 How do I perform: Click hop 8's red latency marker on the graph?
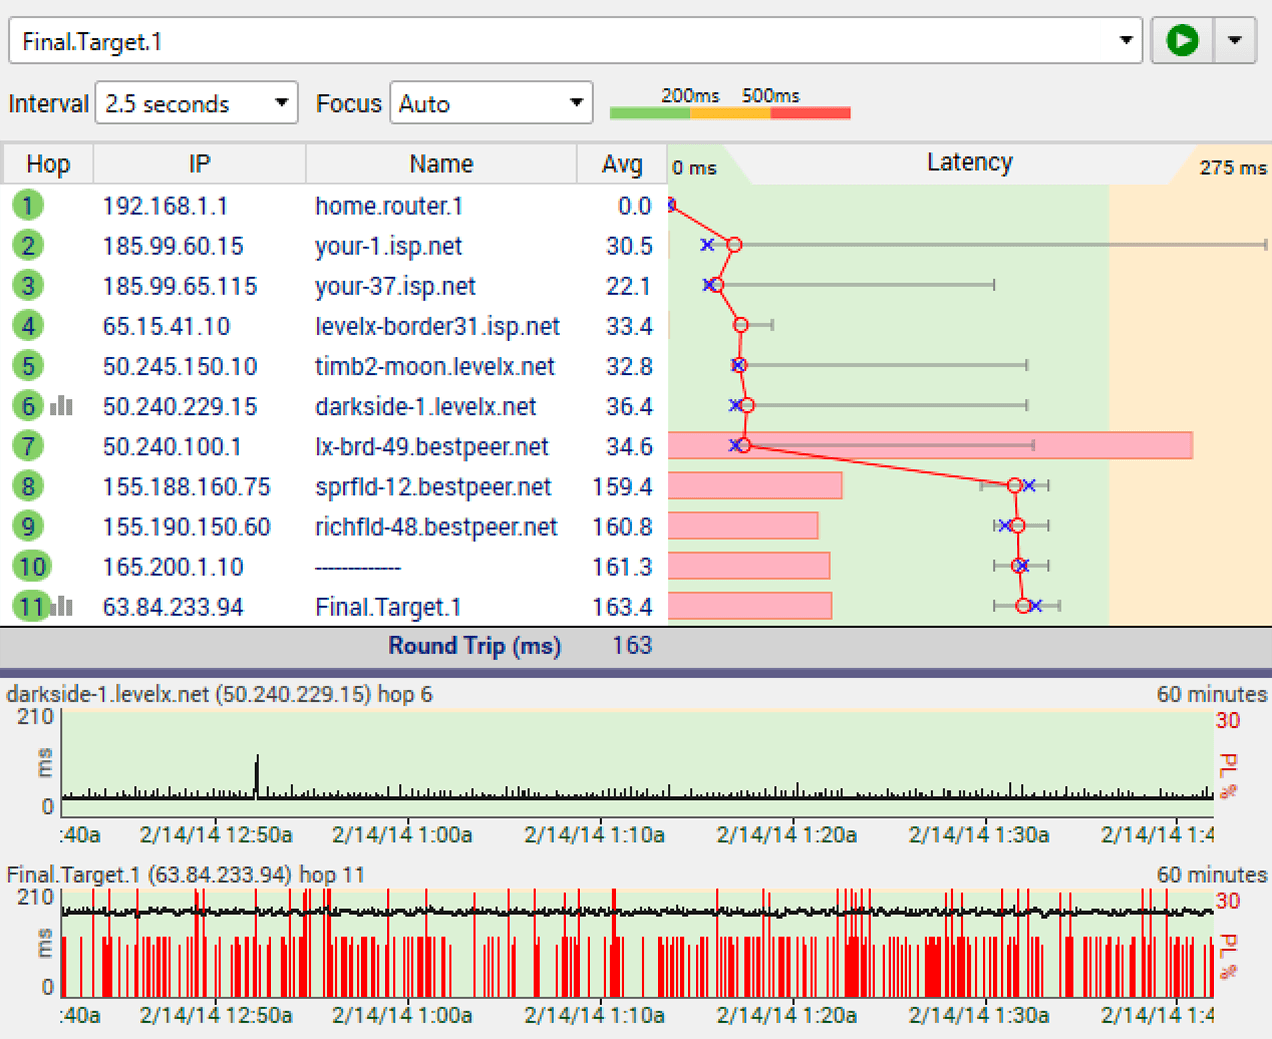1015,485
